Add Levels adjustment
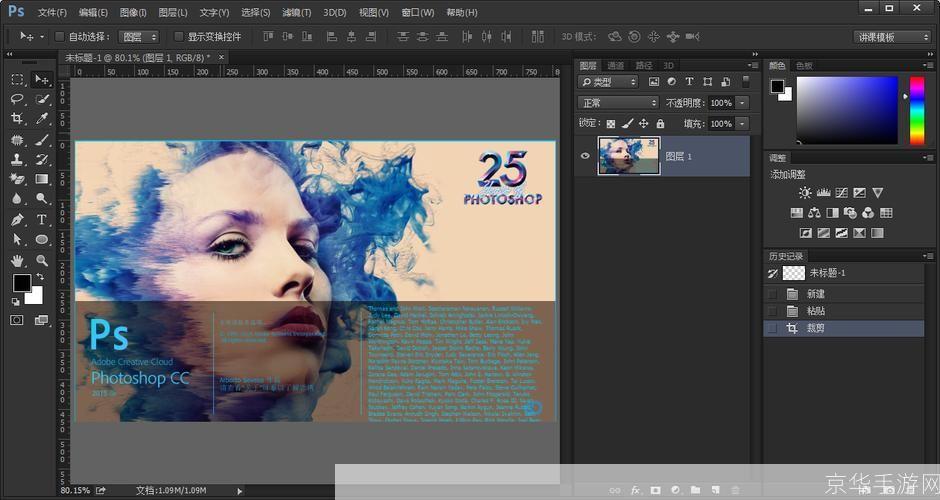Viewport: 940px width, 500px height. tap(824, 192)
